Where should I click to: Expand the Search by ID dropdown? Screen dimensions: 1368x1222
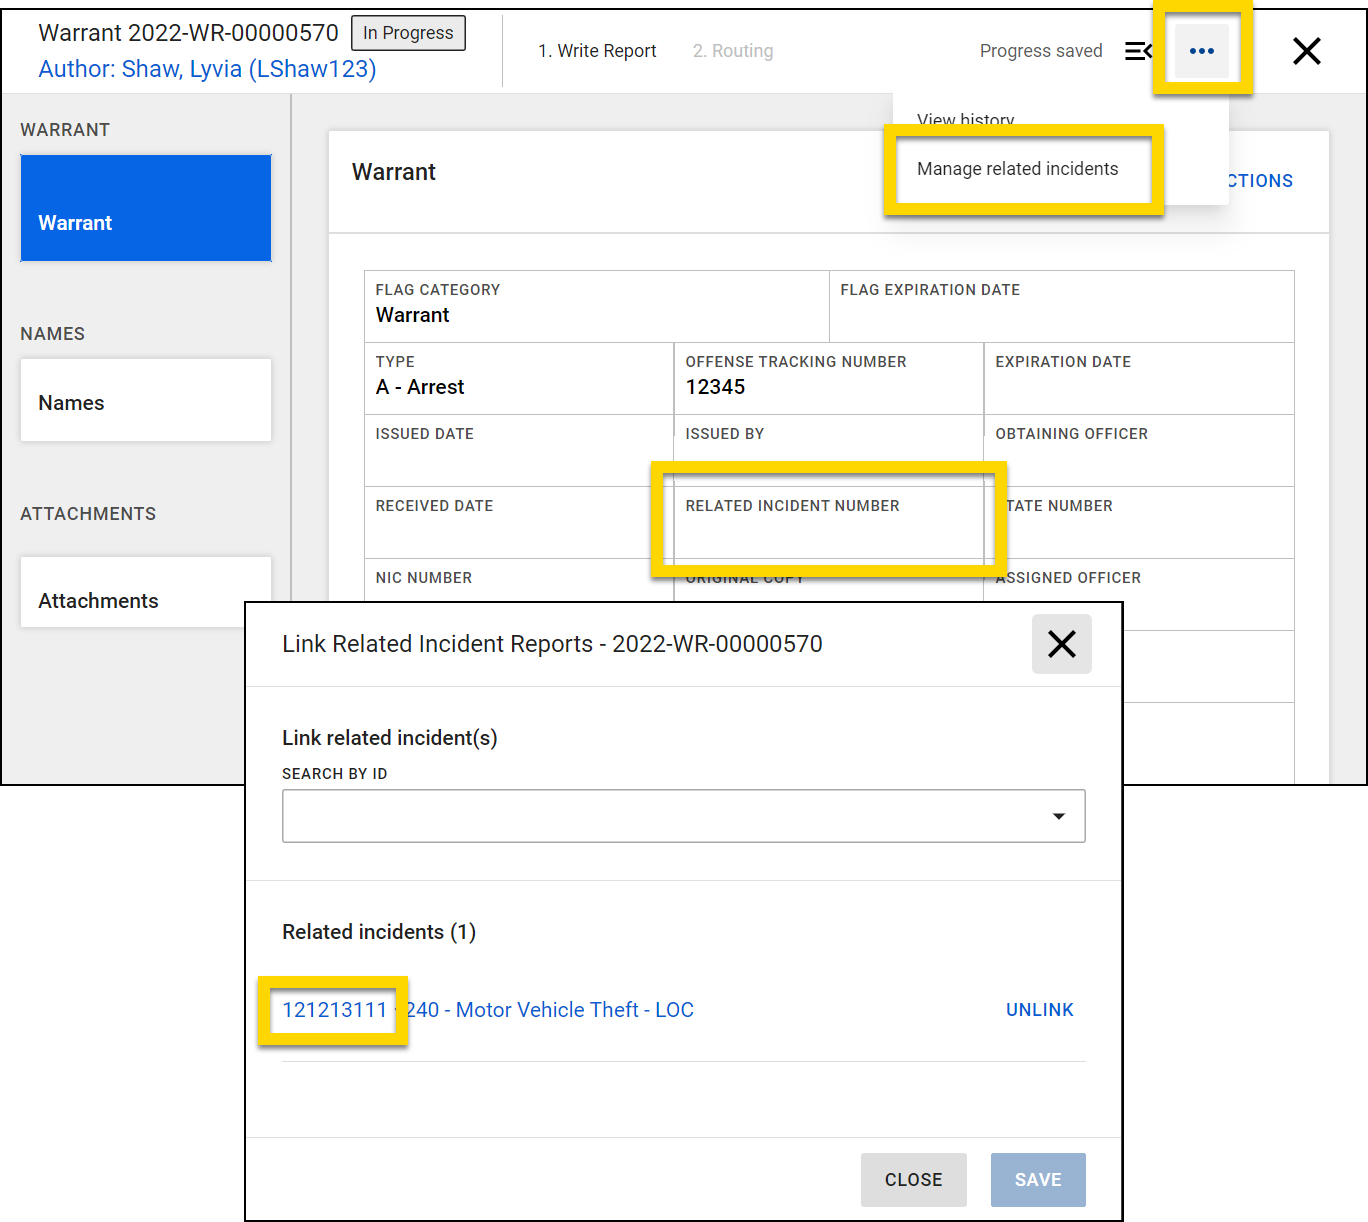point(1058,816)
